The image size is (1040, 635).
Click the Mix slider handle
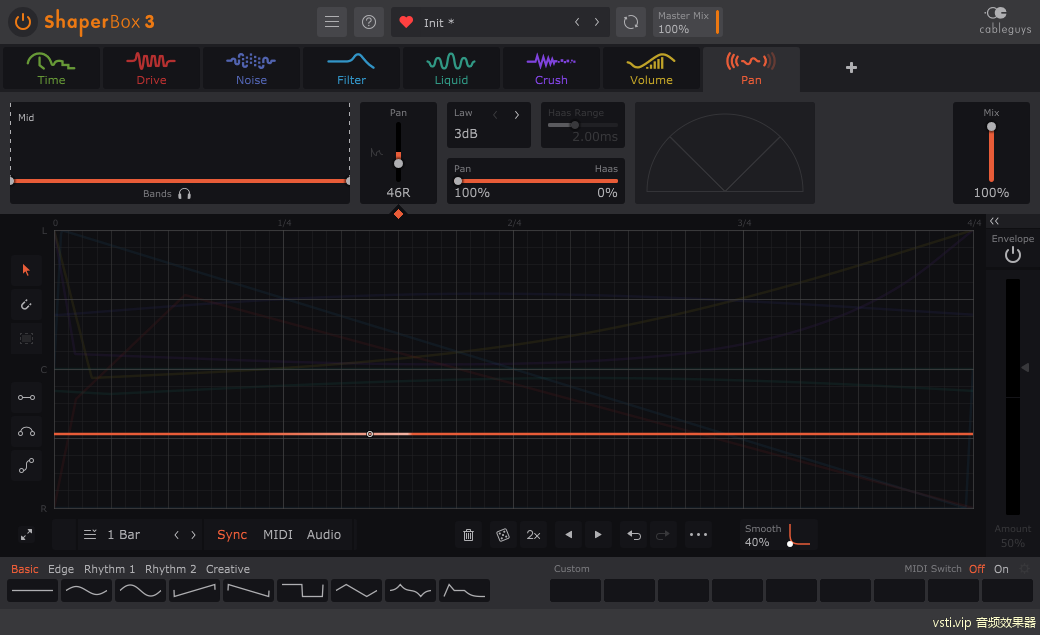(x=991, y=127)
